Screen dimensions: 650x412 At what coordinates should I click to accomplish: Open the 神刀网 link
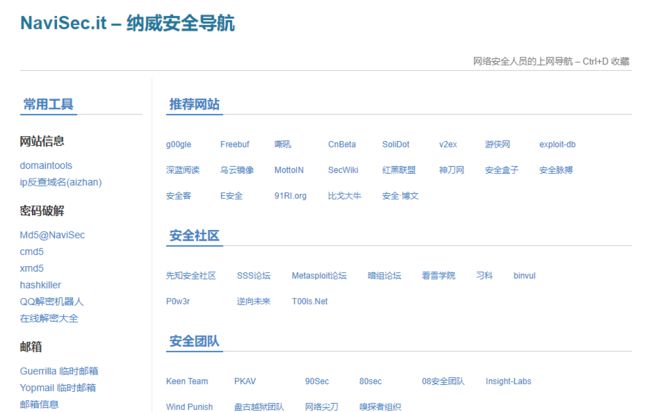[451, 170]
